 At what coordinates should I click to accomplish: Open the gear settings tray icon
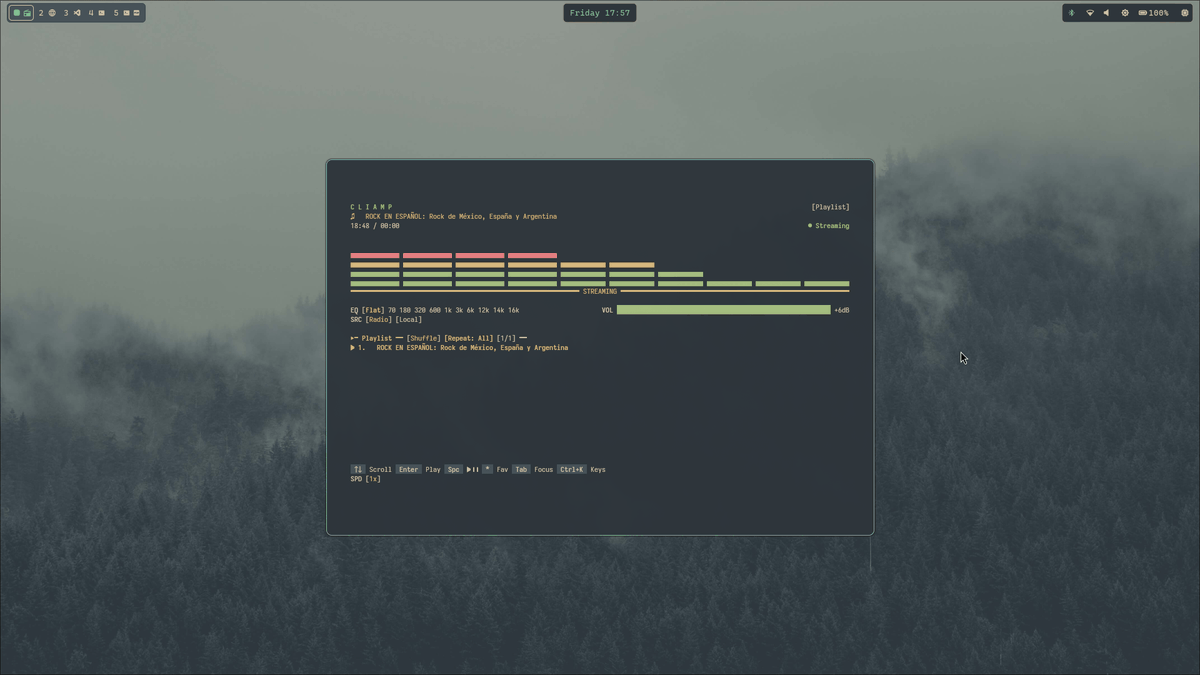[x=1125, y=13]
